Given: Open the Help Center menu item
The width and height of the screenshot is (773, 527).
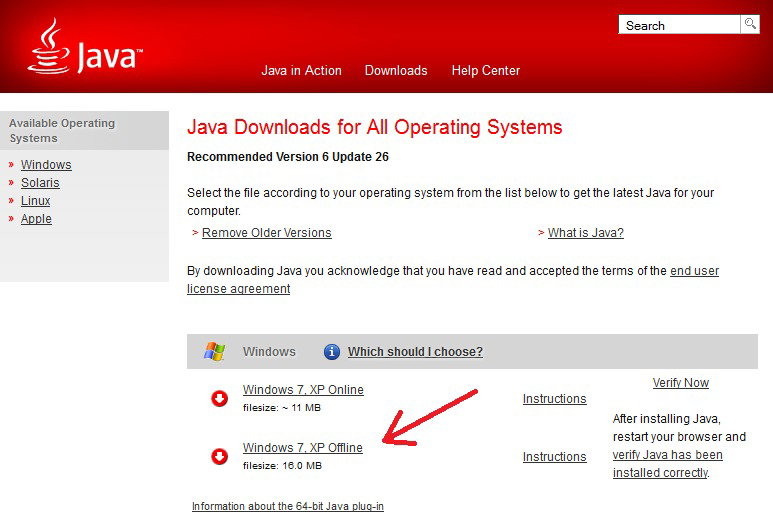Looking at the screenshot, I should point(486,70).
